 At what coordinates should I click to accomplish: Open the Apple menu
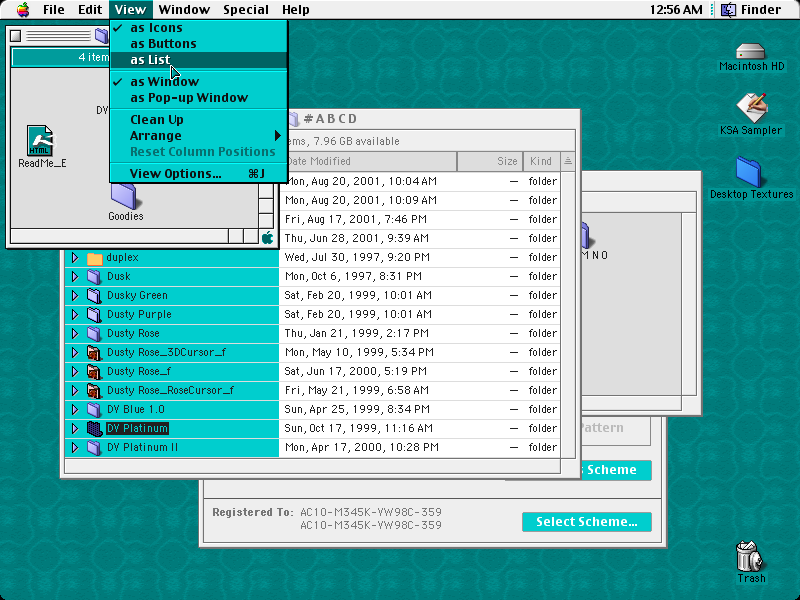pyautogui.click(x=23, y=10)
